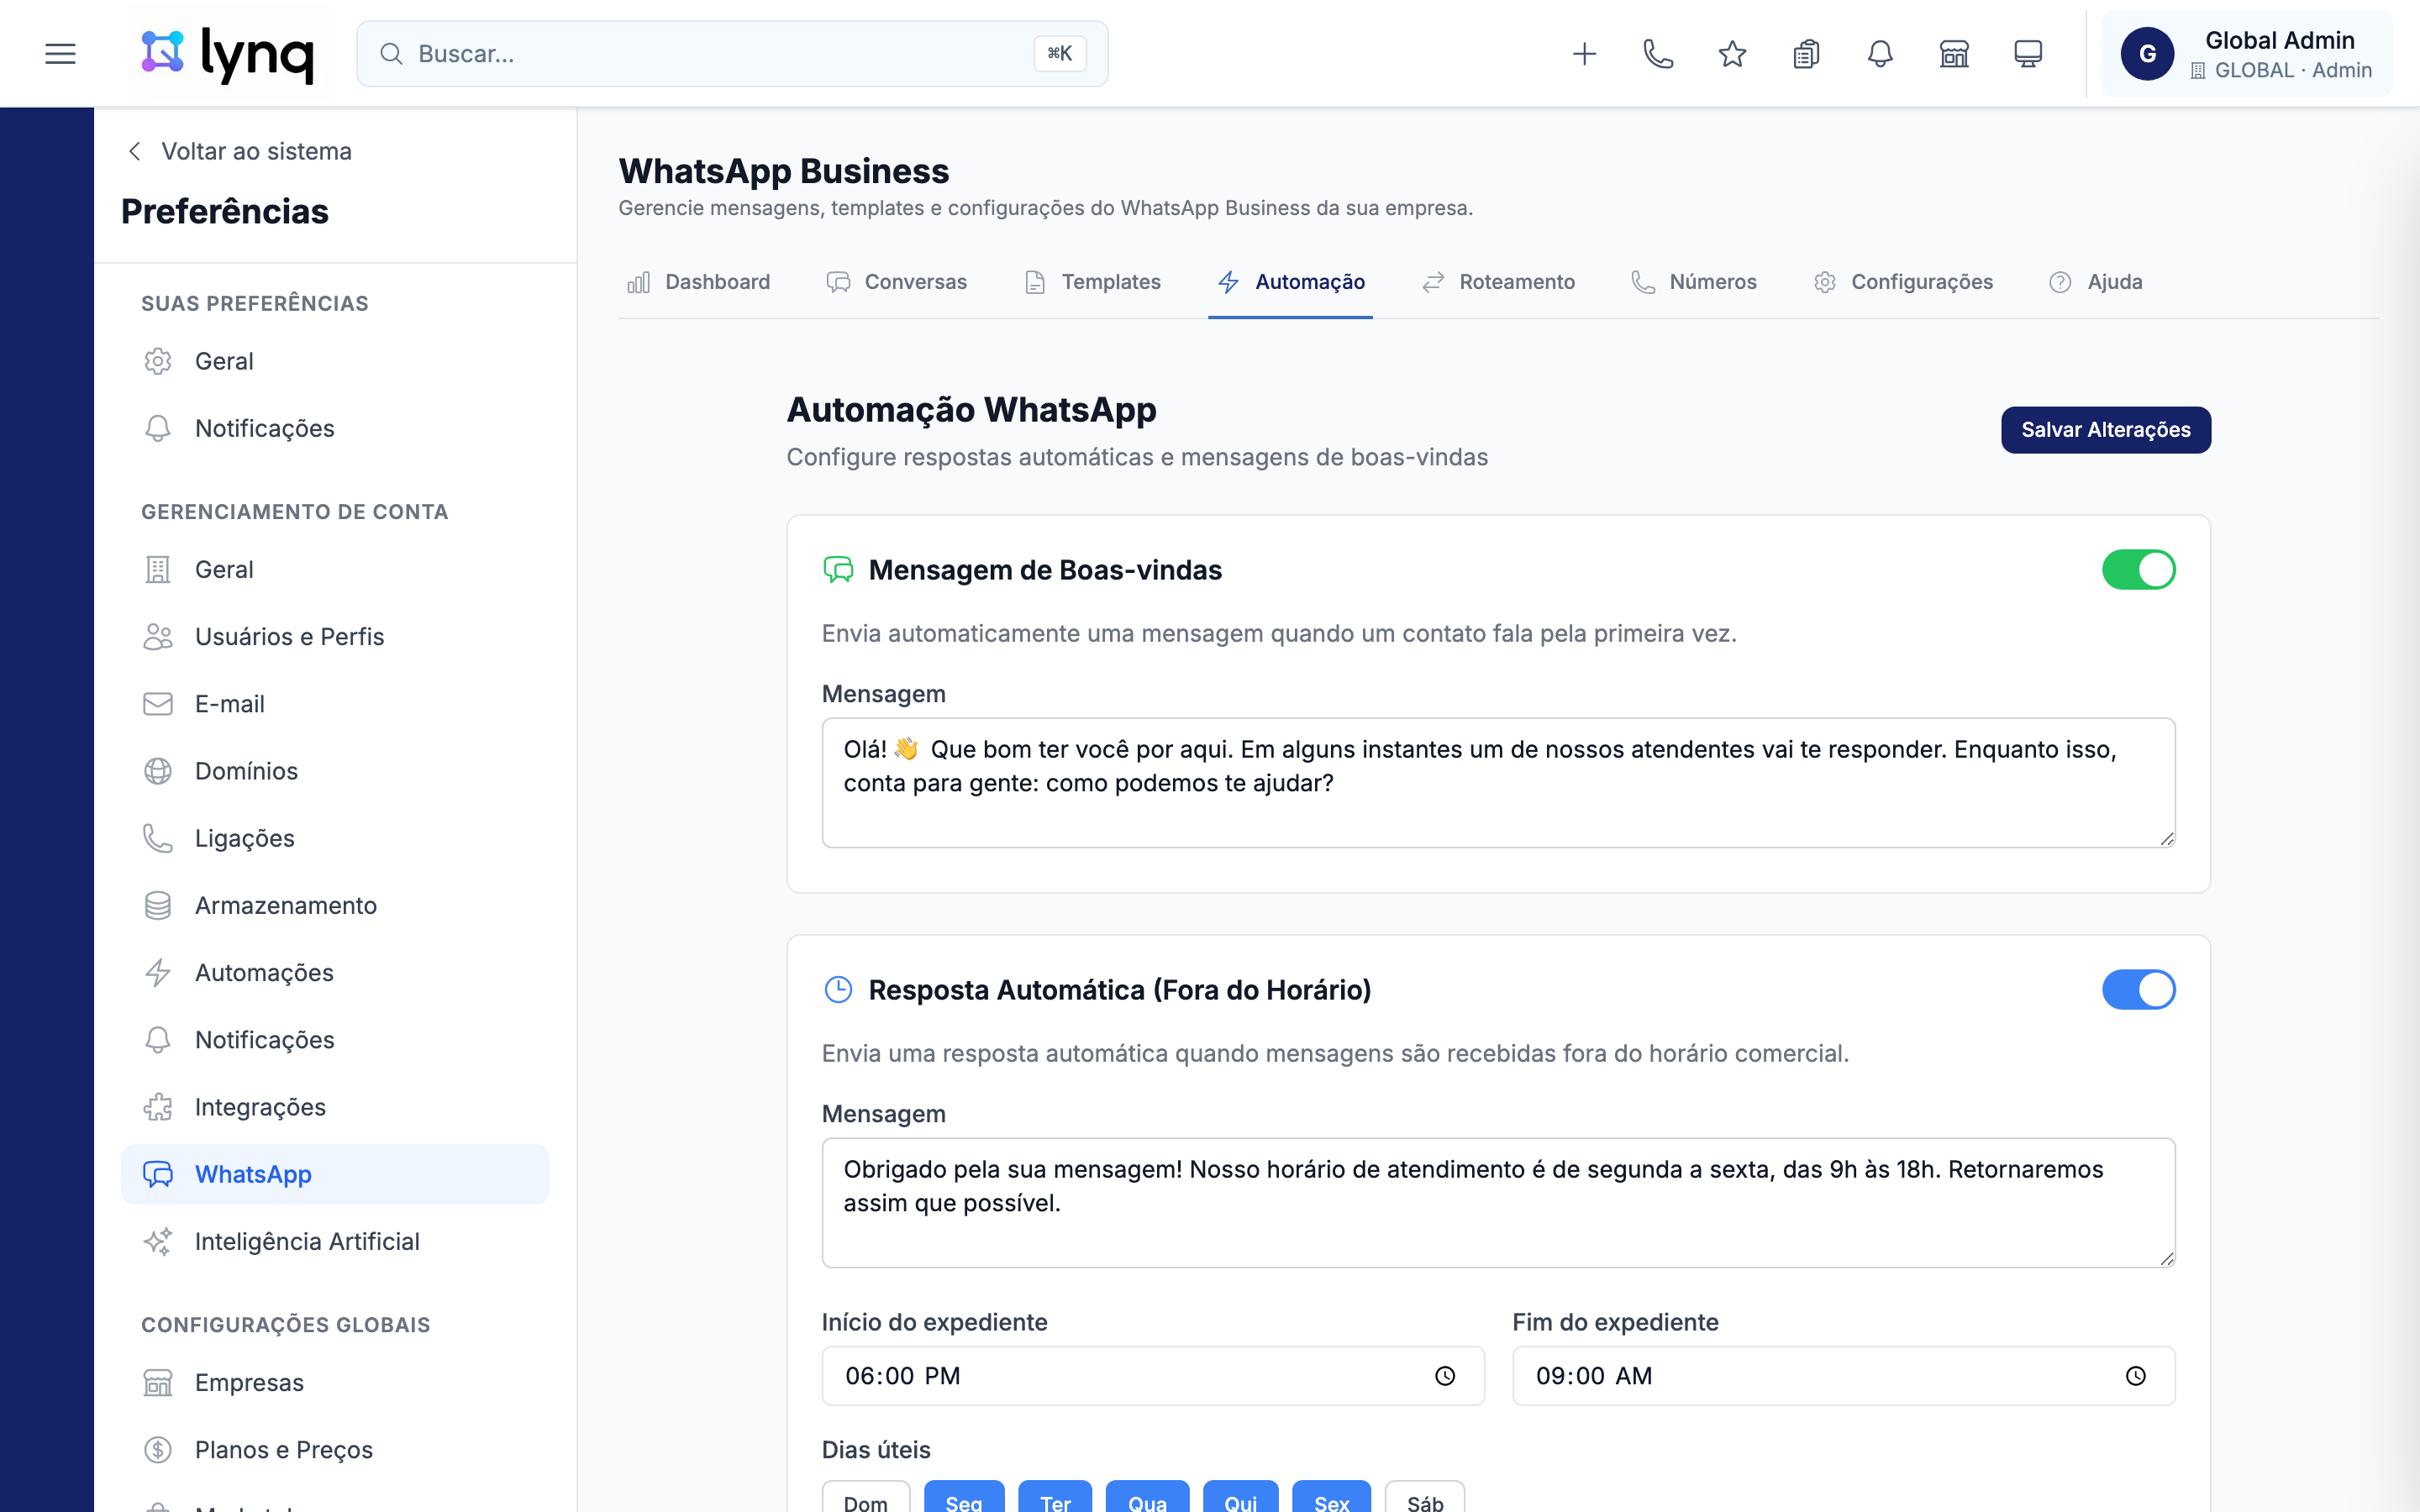Click Salvar Alterações button
Screen dimensions: 2420x1512
pos(2106,430)
